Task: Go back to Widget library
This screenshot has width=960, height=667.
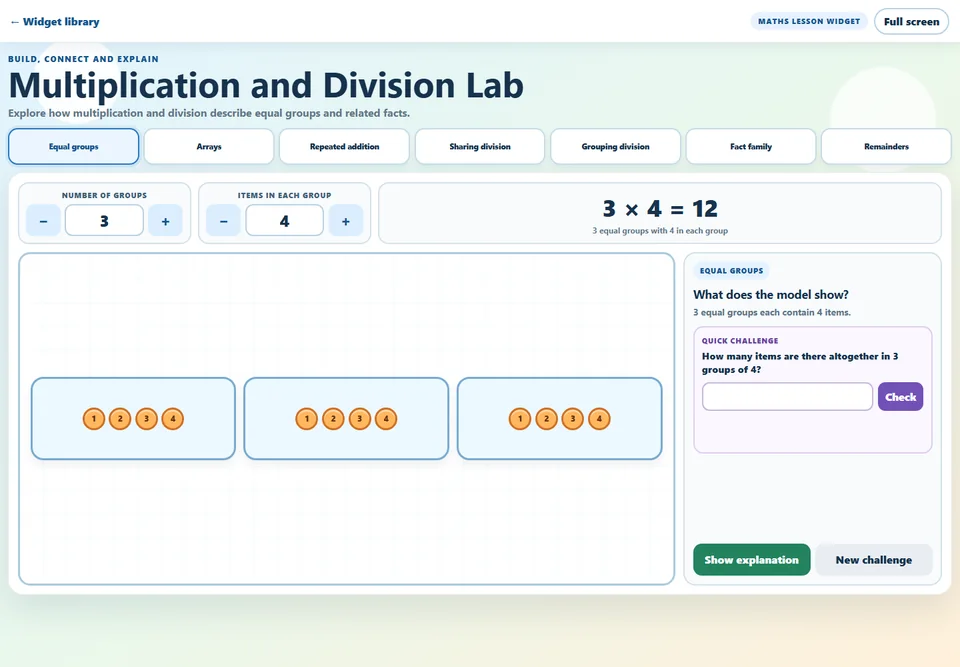Action: coord(54,21)
